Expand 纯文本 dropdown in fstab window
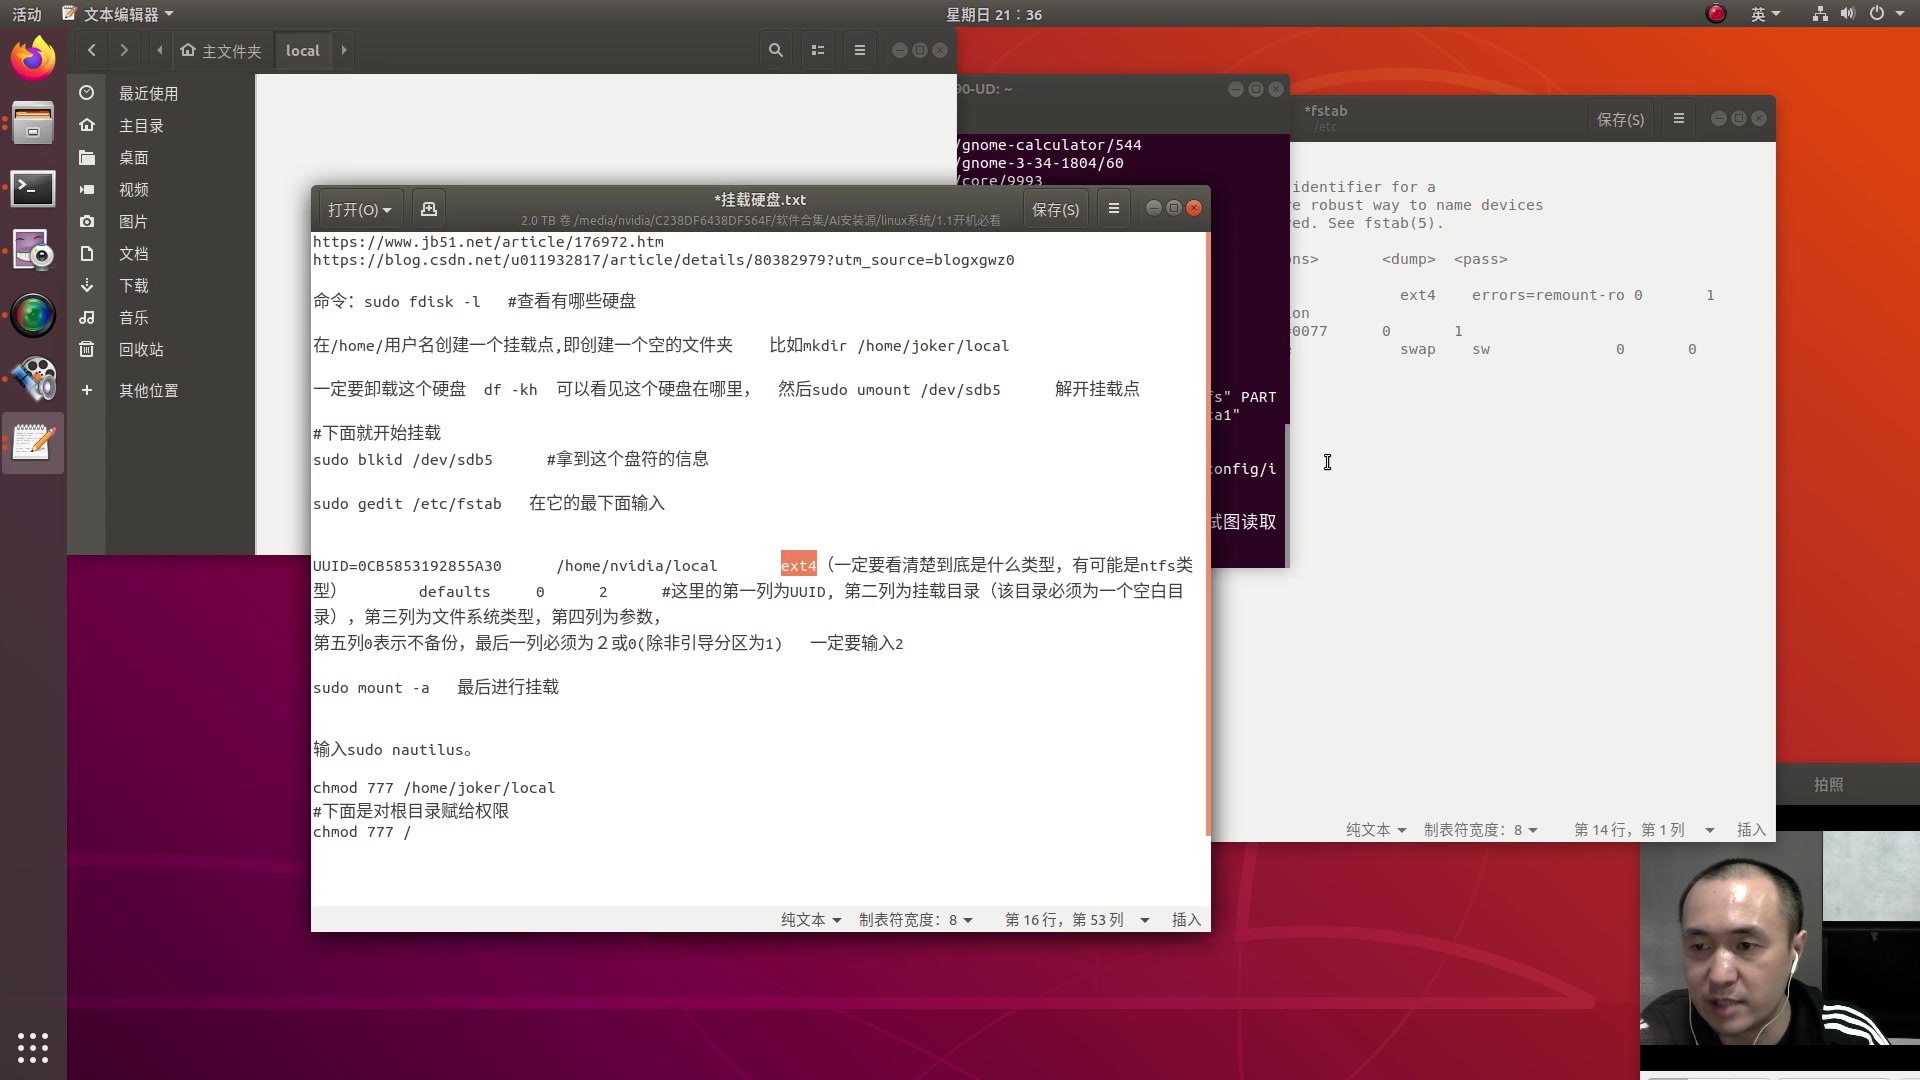 (x=1376, y=830)
